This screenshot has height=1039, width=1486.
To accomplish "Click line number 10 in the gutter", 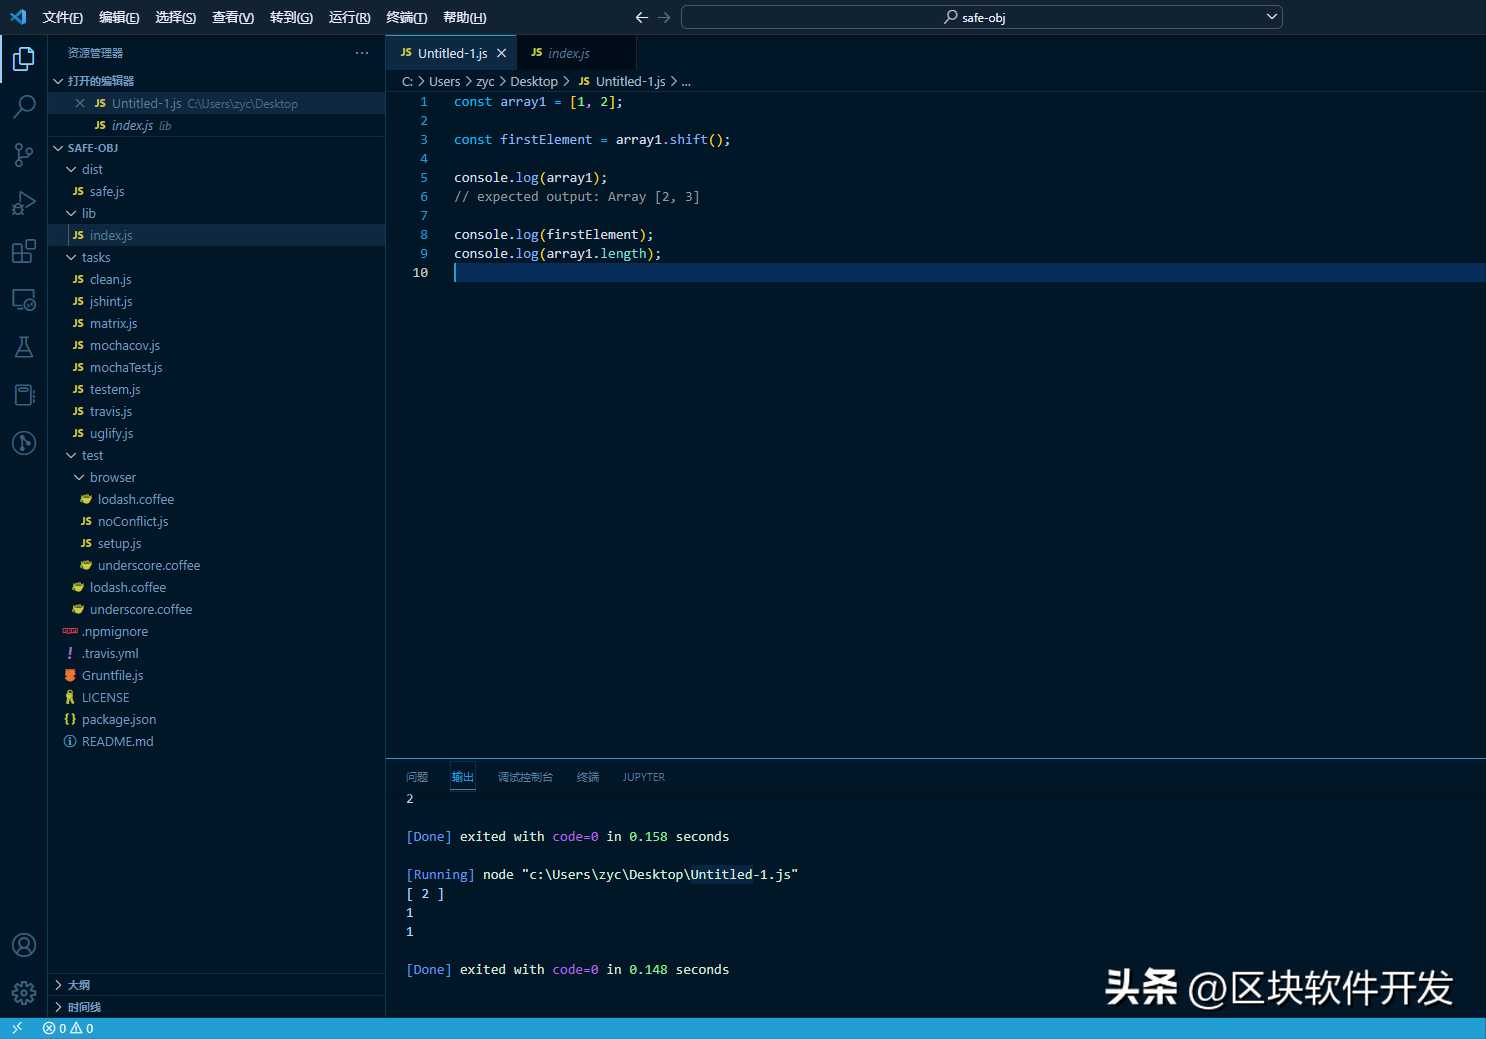I will [x=420, y=273].
